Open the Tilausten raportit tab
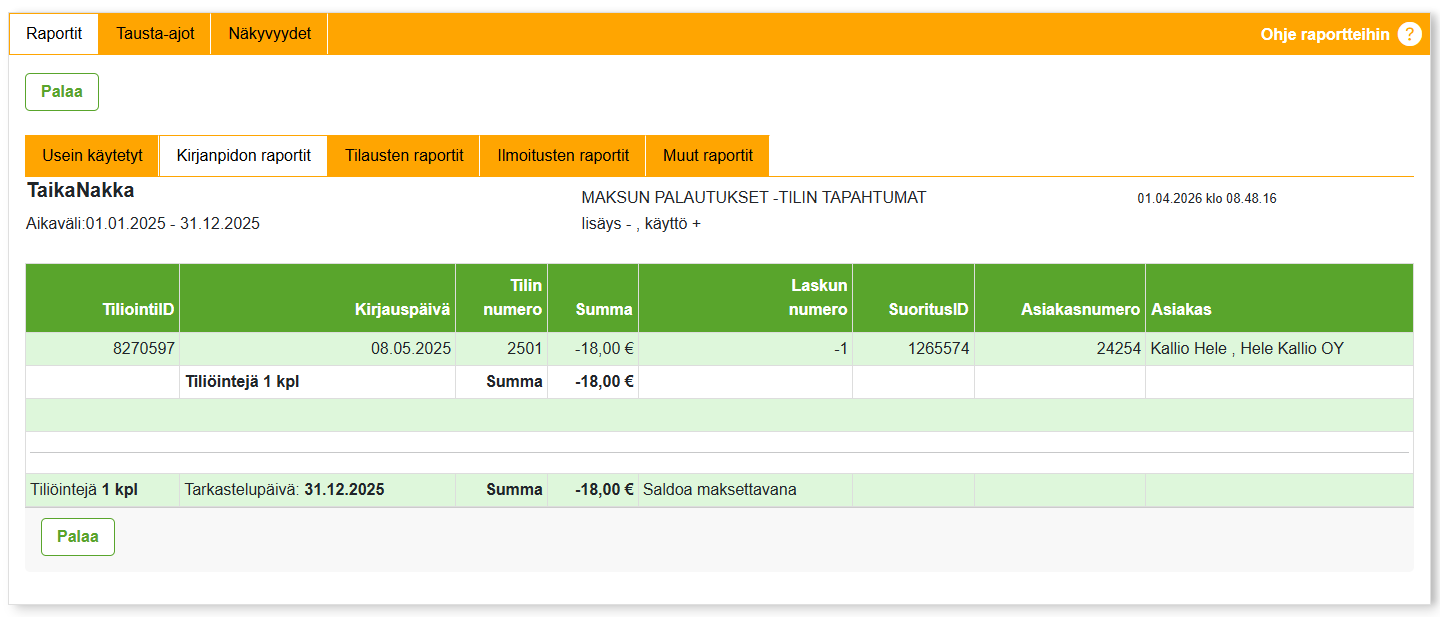 click(x=404, y=156)
